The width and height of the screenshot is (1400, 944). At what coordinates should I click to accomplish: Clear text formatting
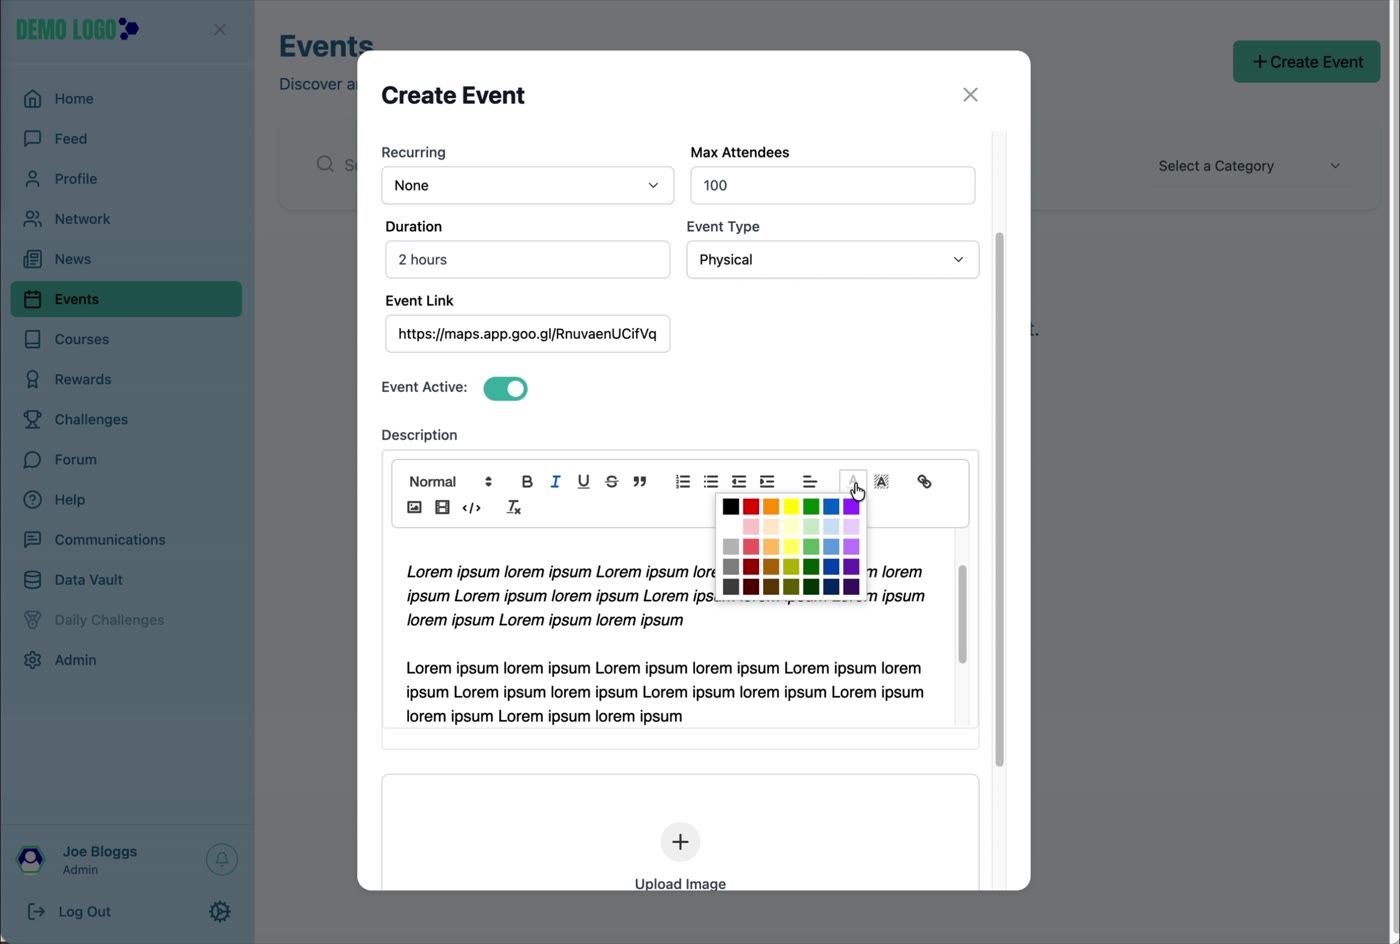pyautogui.click(x=514, y=508)
